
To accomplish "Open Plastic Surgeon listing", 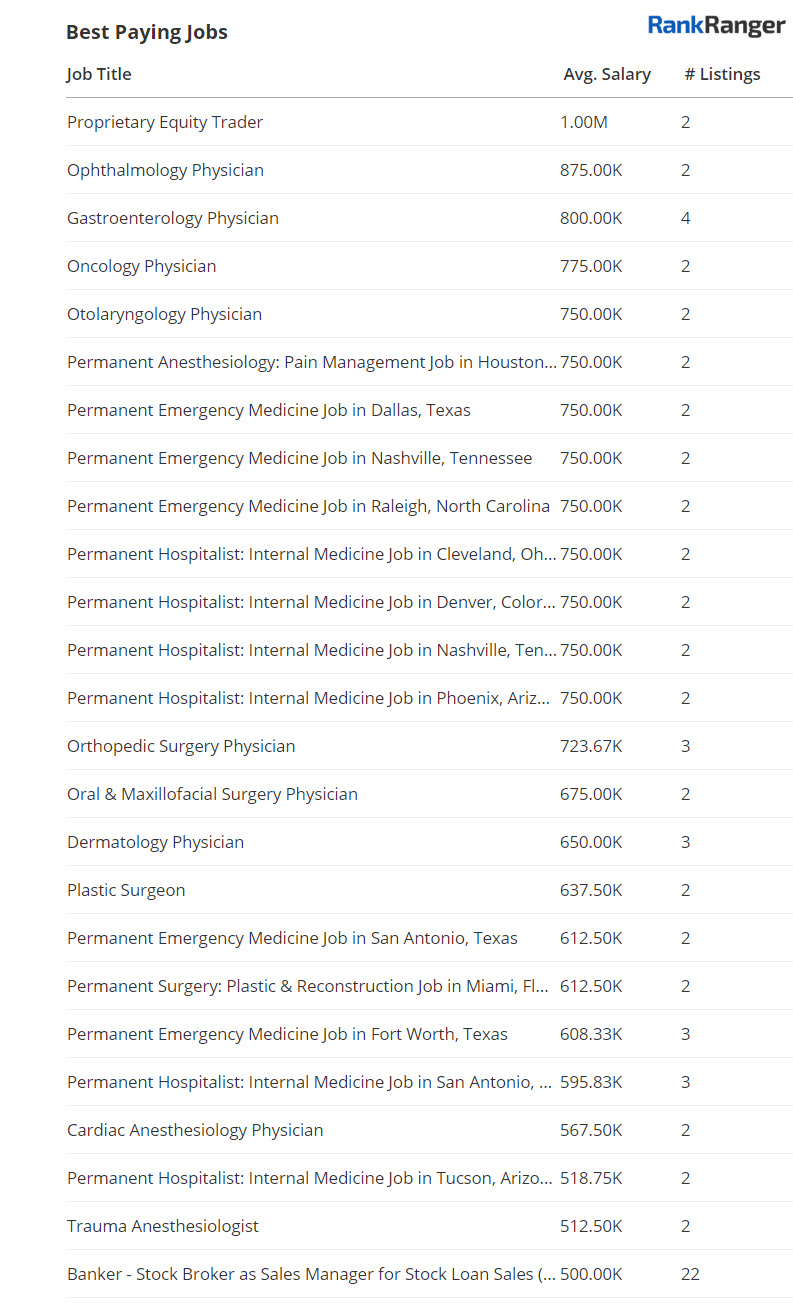I will [126, 890].
